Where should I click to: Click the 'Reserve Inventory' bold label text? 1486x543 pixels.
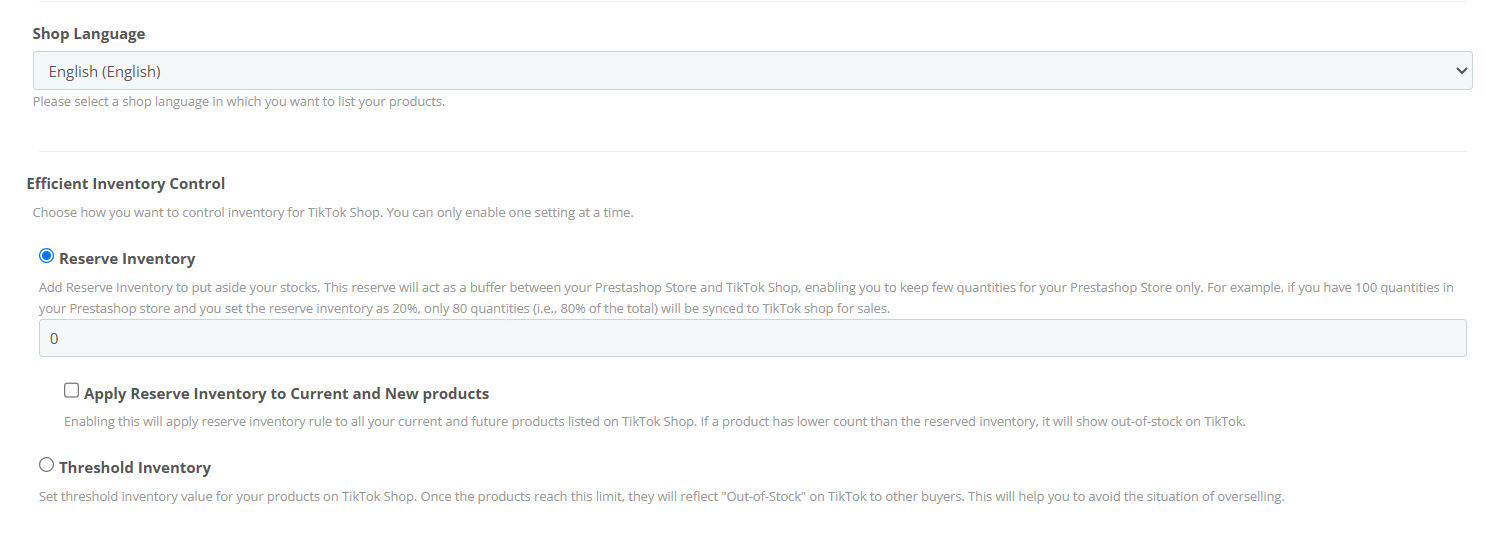pyautogui.click(x=127, y=259)
